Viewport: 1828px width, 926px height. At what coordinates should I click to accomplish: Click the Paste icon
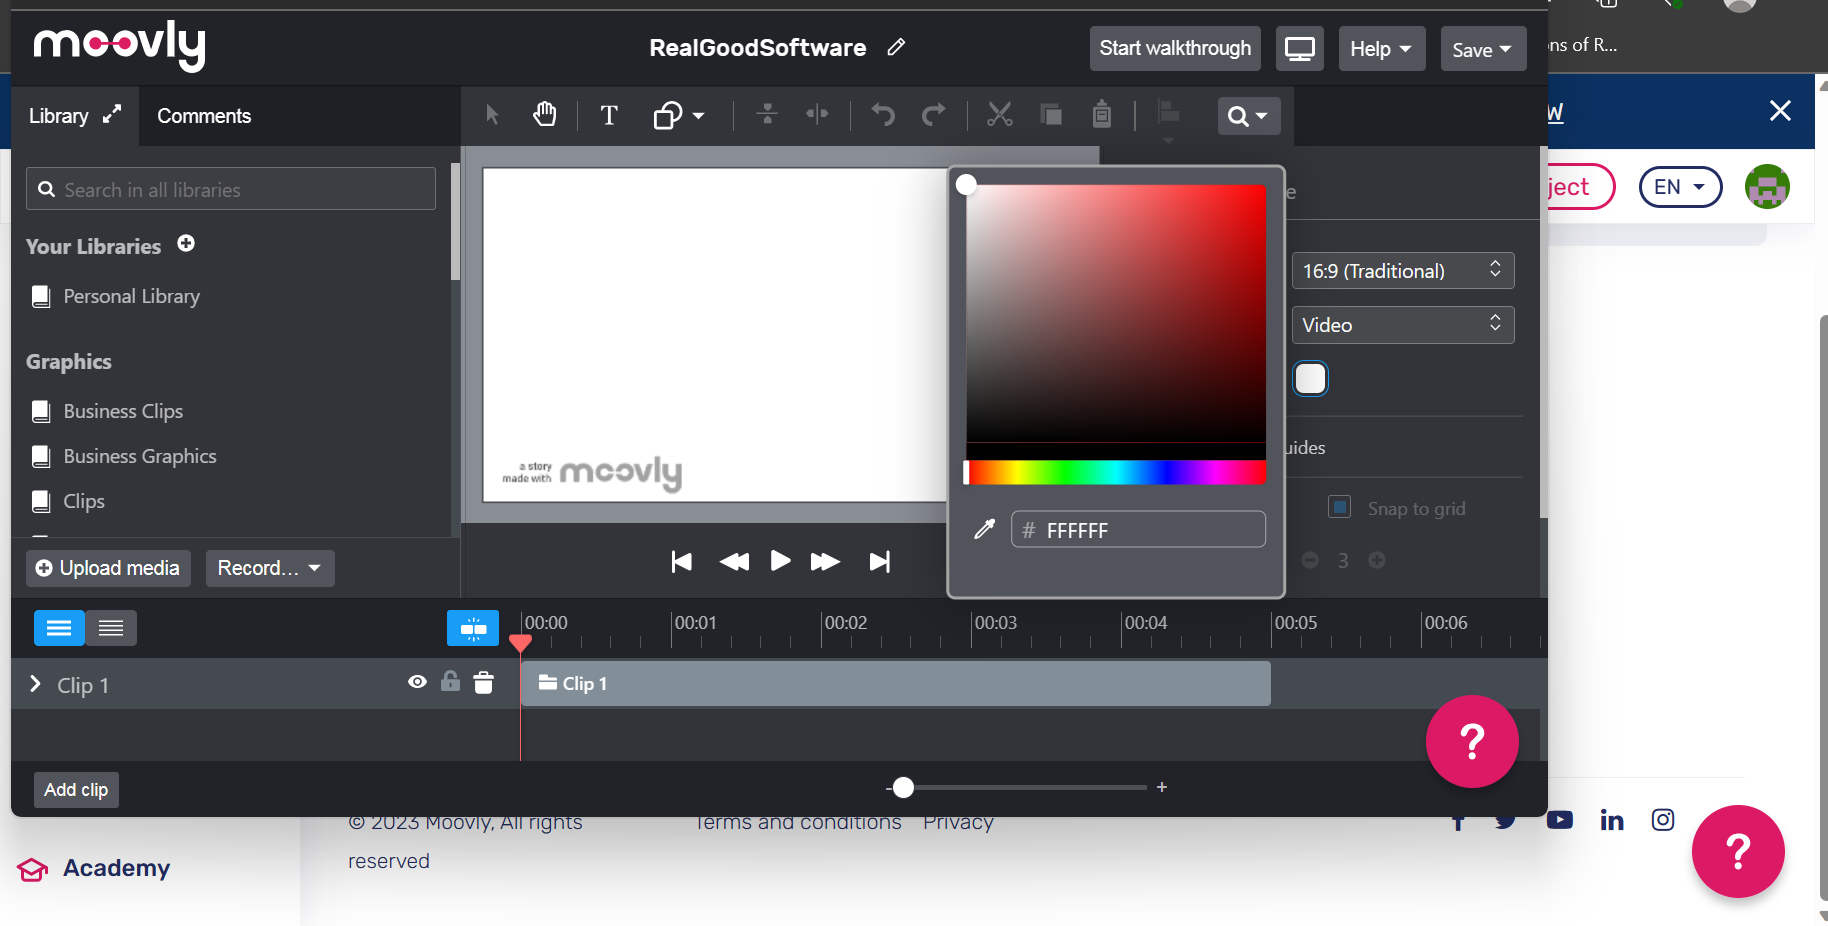click(x=1101, y=114)
